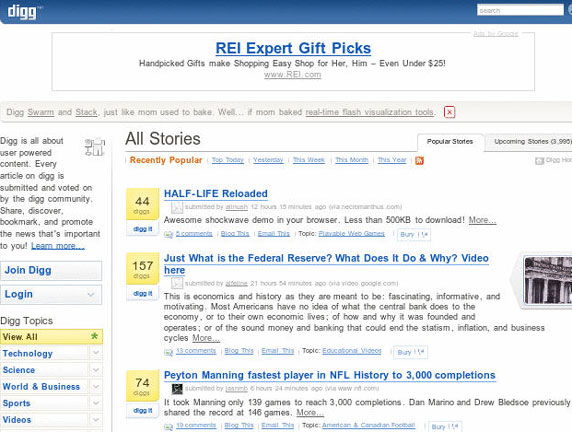
Task: Open 13 comments on Federal Reserve story
Action: click(196, 351)
